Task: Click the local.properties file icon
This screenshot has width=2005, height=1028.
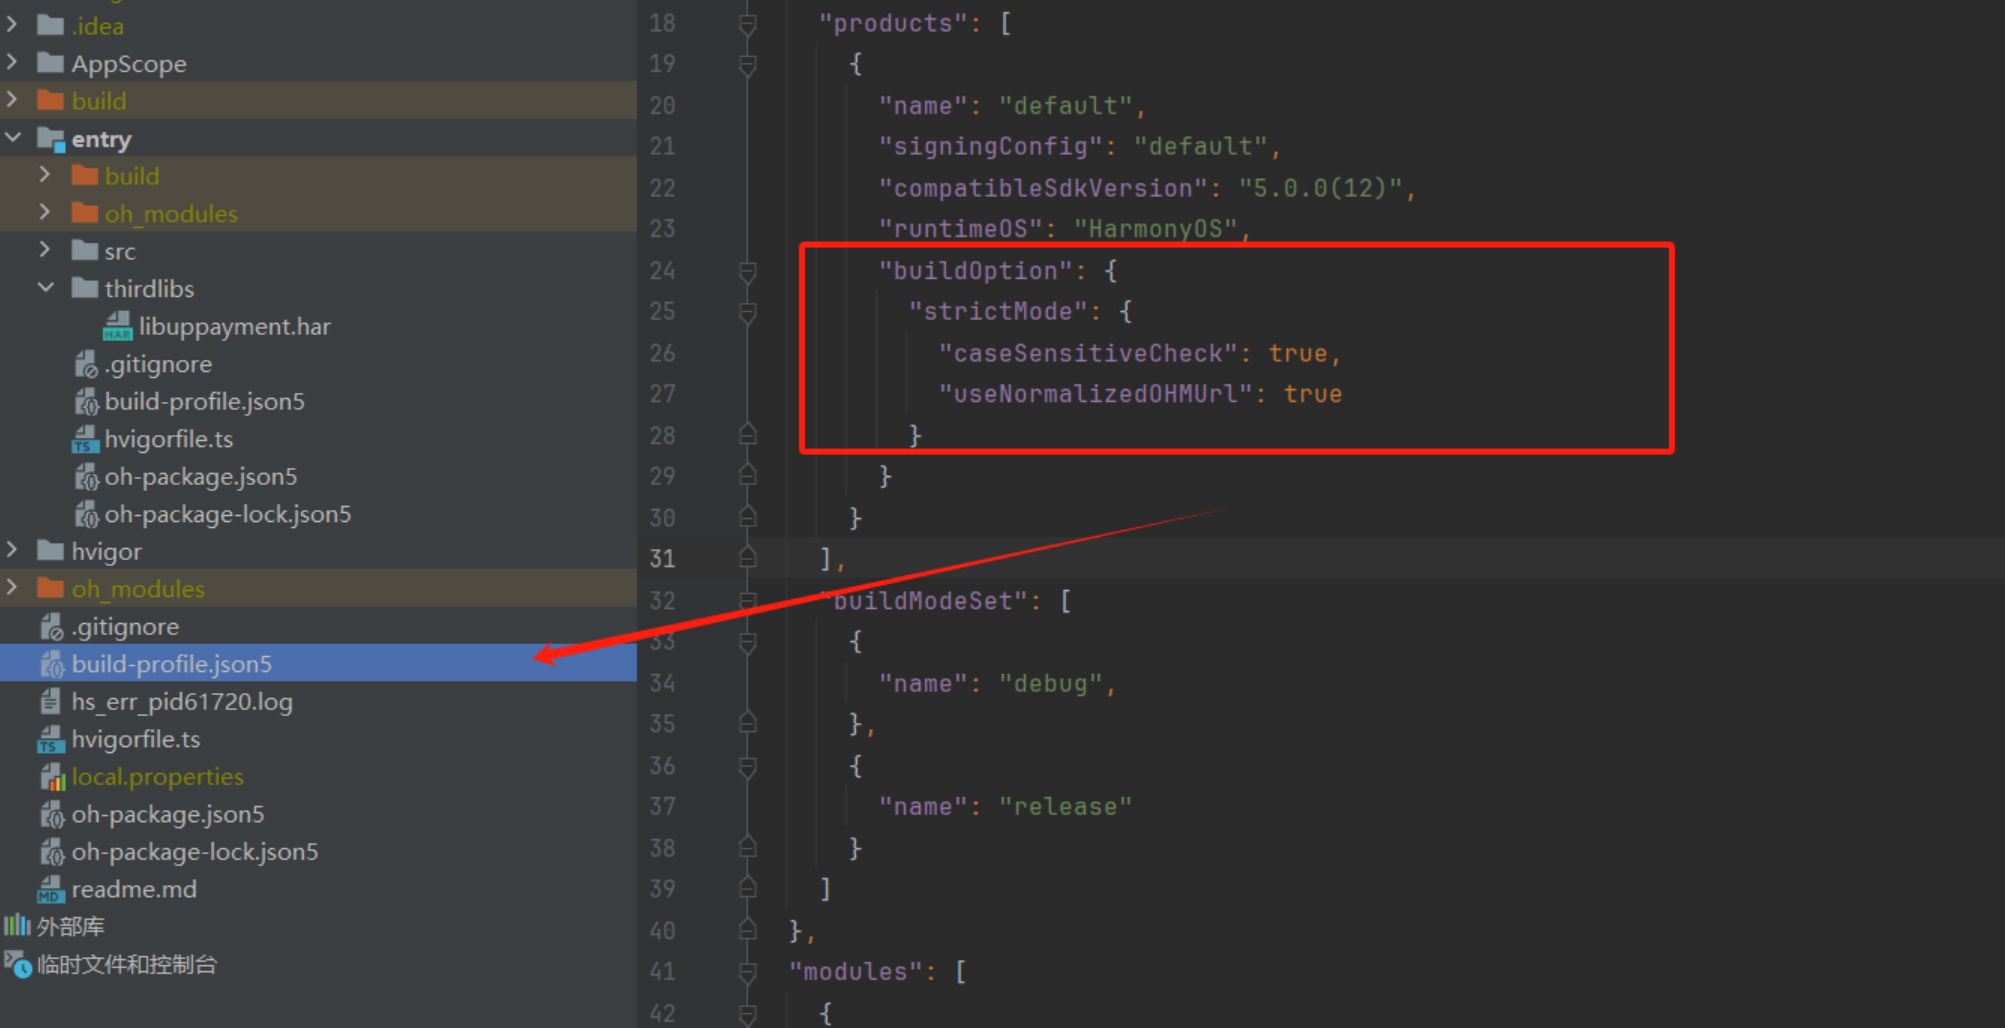Action: pos(52,777)
